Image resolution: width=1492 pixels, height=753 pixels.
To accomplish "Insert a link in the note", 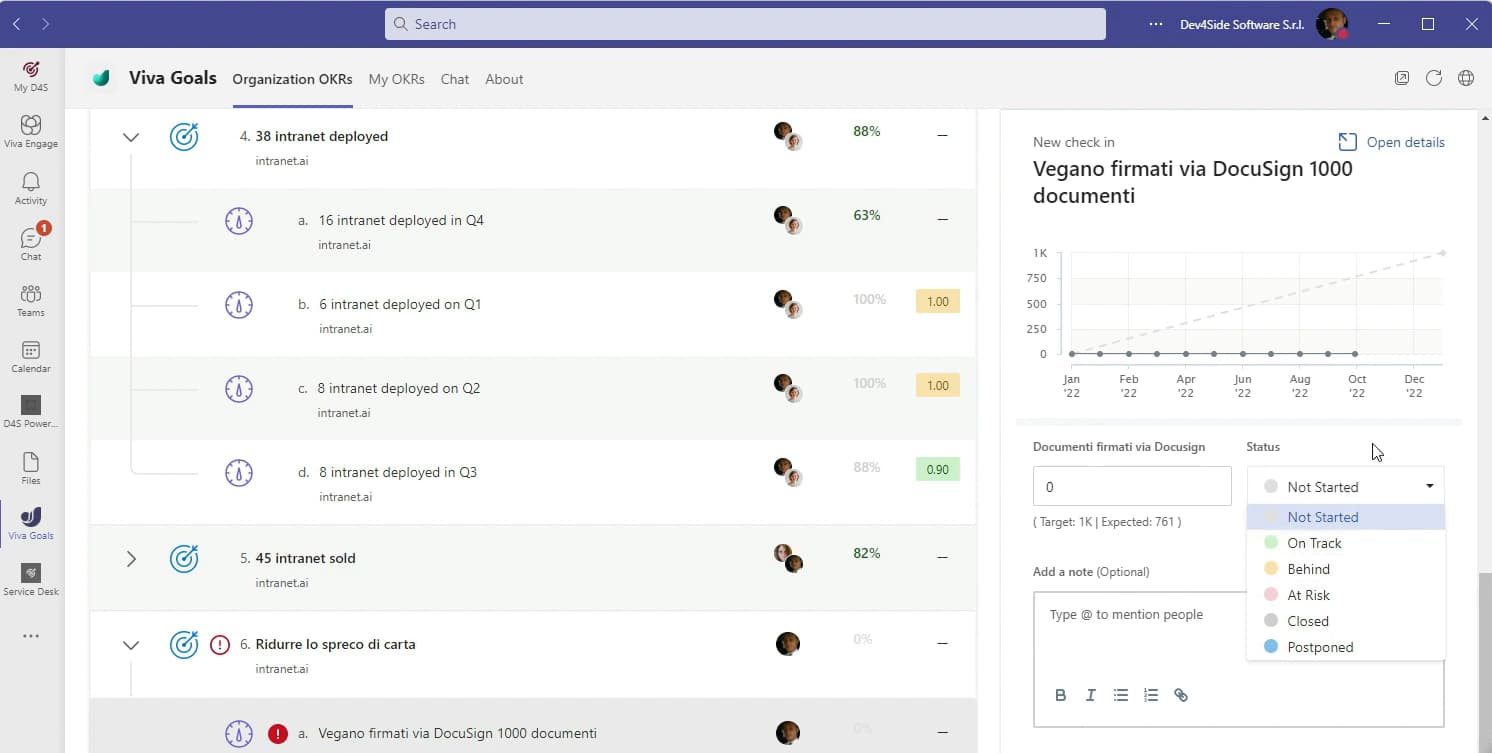I will point(1181,695).
